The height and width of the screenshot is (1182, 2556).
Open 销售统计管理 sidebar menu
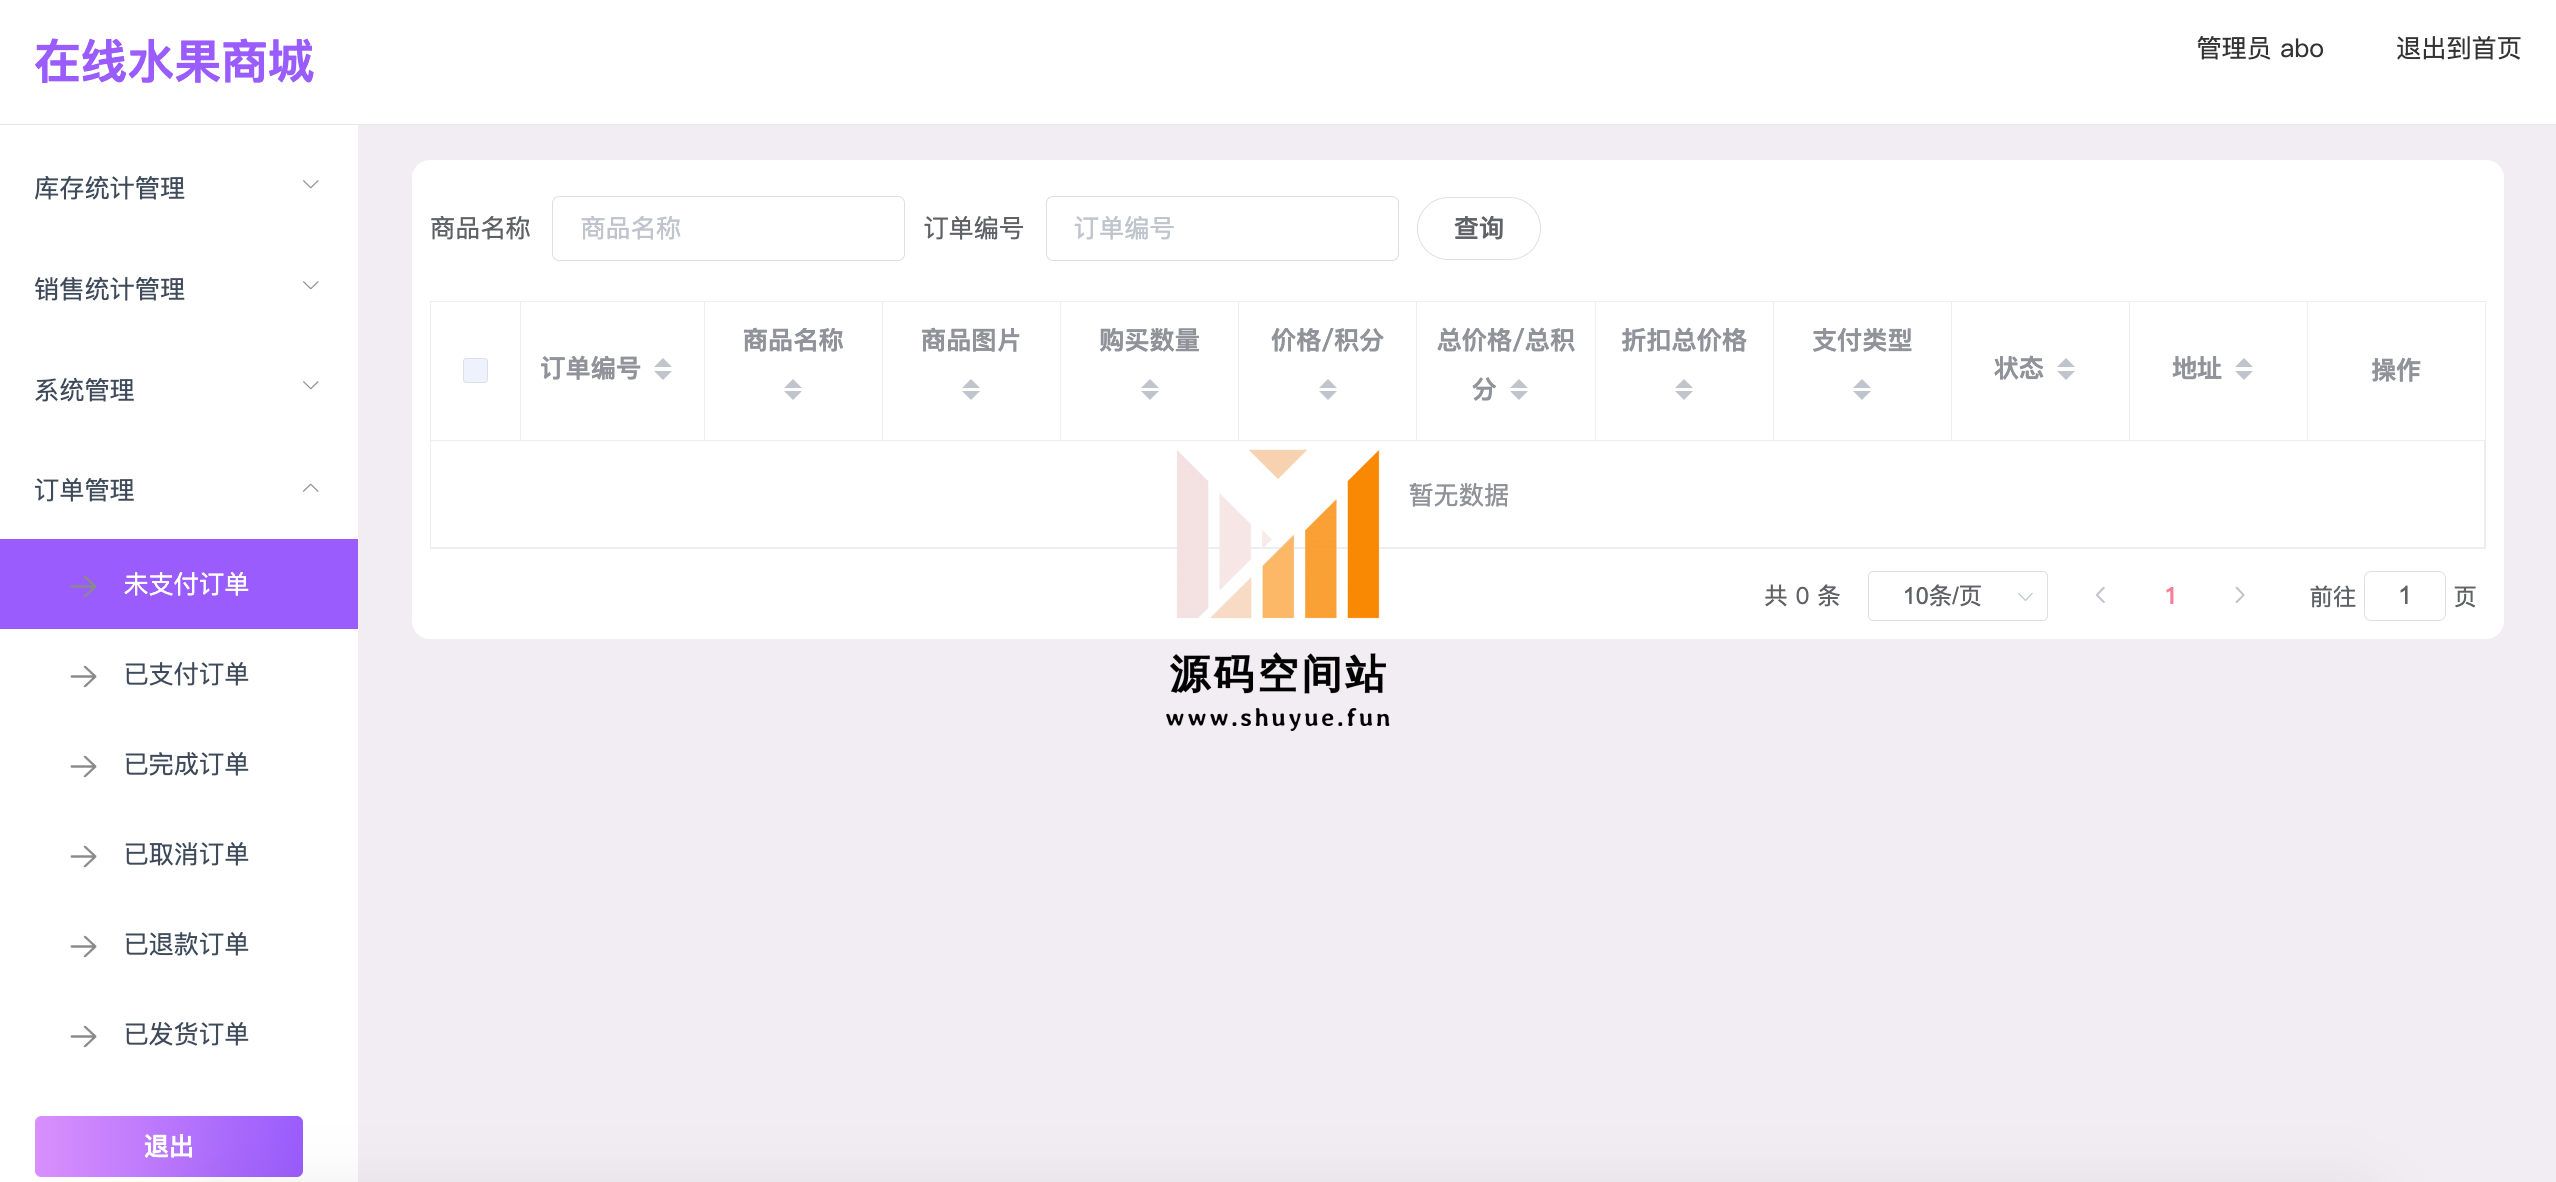(x=179, y=288)
